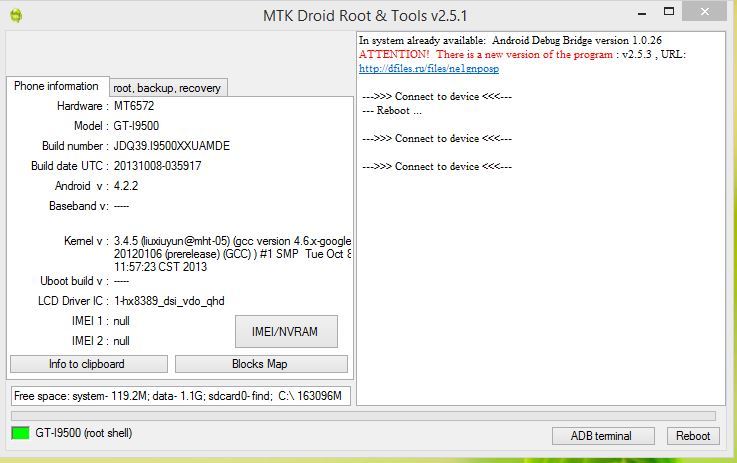Click the green device status indicator
737x463 pixels.
point(20,433)
